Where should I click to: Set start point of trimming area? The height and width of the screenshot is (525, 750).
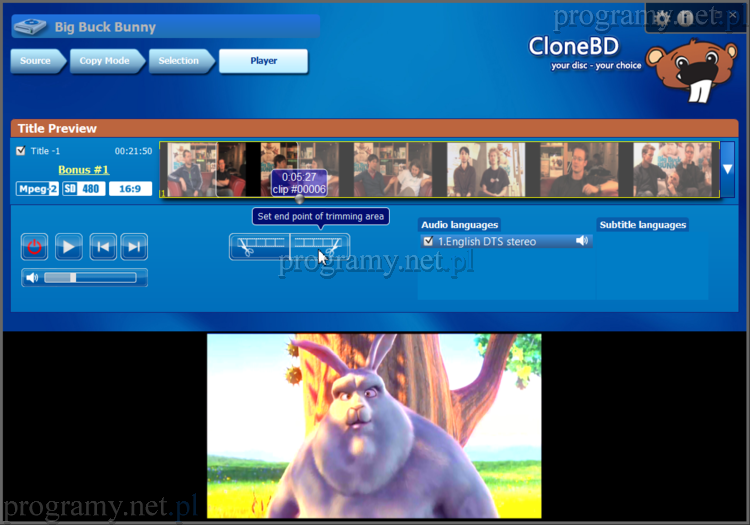pos(259,245)
